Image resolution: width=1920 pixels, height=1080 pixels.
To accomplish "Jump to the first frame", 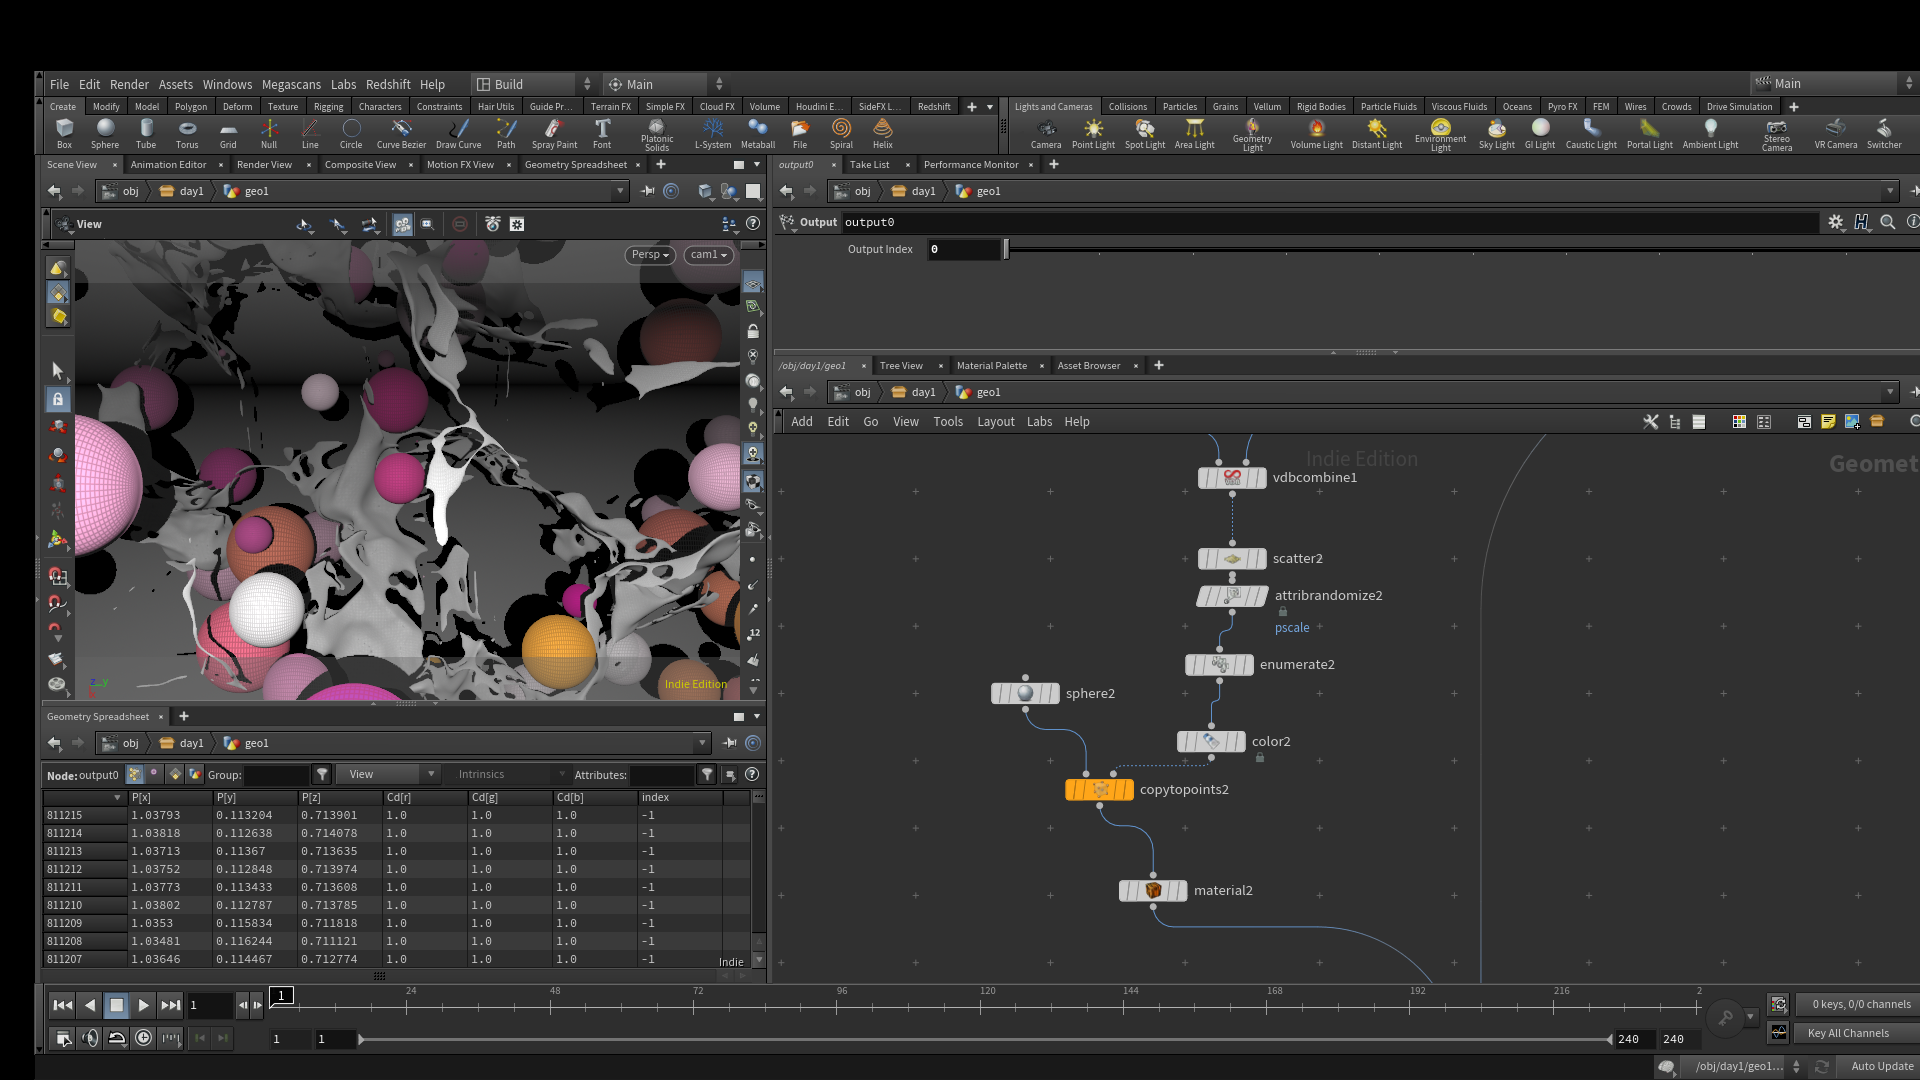I will tap(62, 1005).
